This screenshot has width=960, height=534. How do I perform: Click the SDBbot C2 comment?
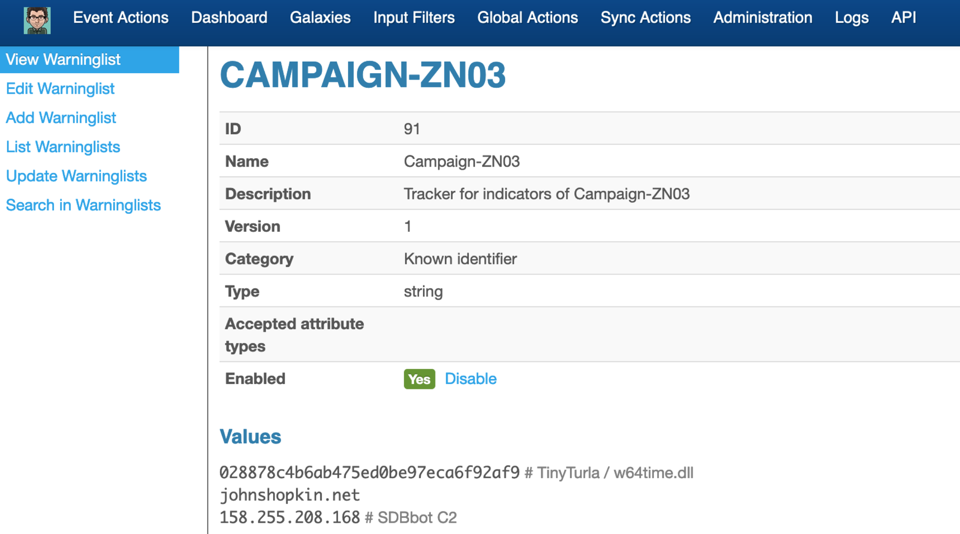417,517
